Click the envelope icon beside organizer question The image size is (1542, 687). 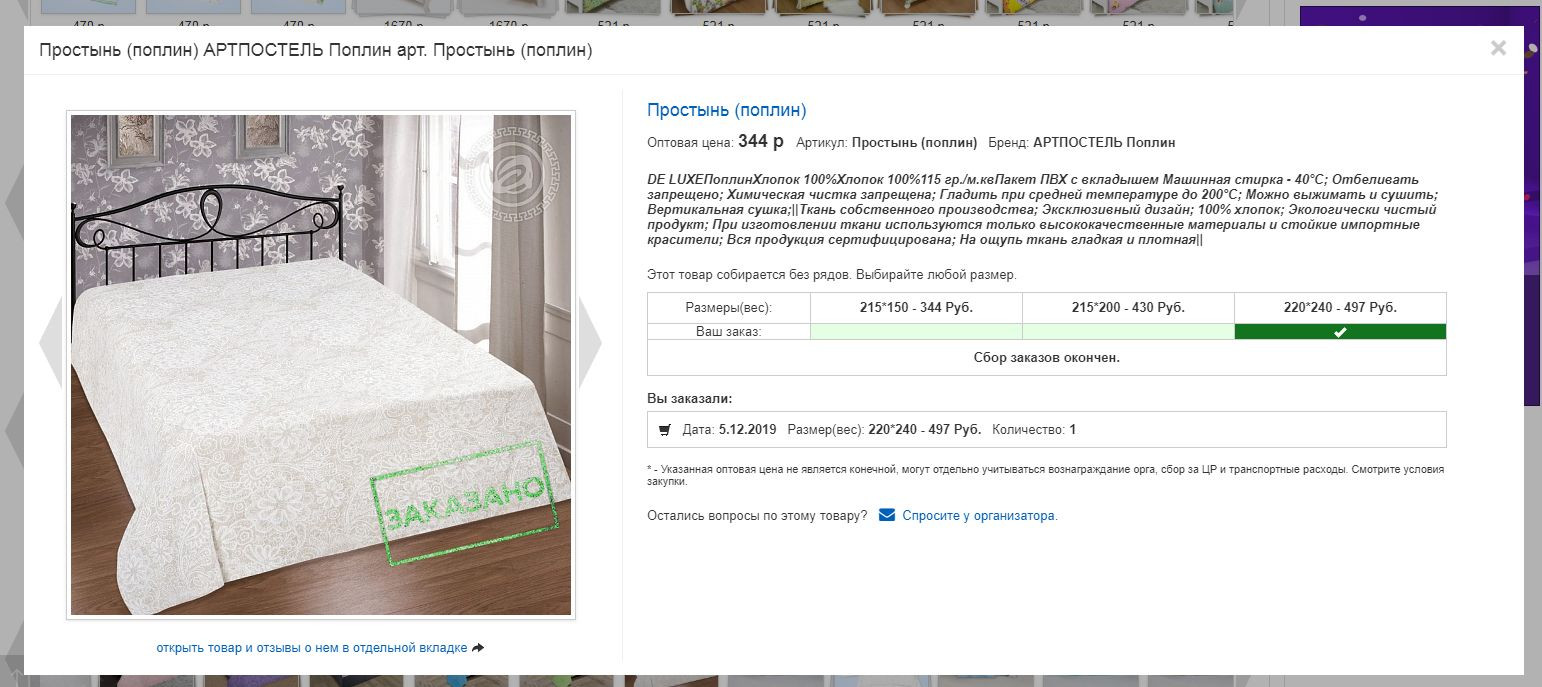886,515
